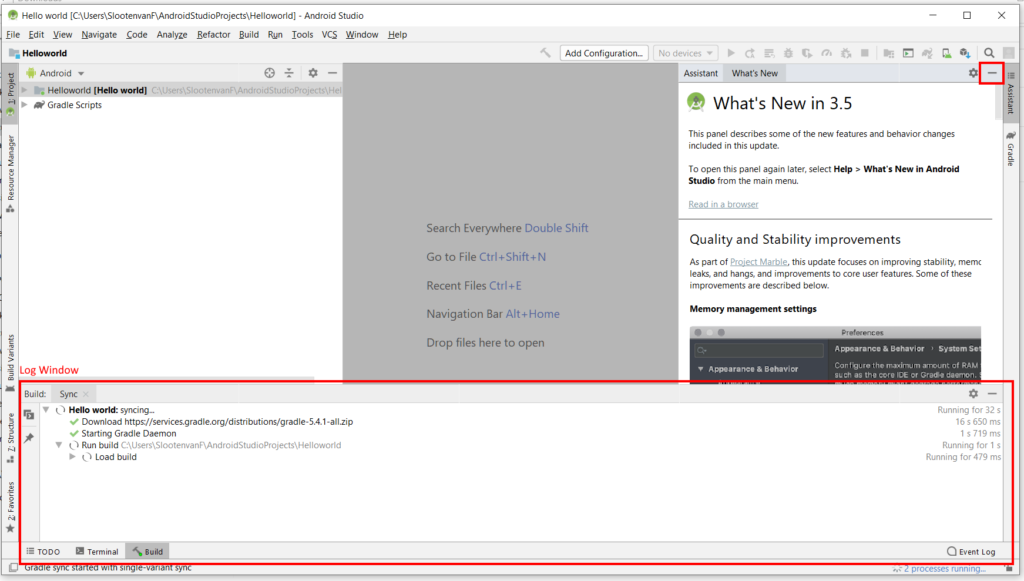Toggle the Structure side tool button
The height and width of the screenshot is (581, 1024).
(x=10, y=438)
